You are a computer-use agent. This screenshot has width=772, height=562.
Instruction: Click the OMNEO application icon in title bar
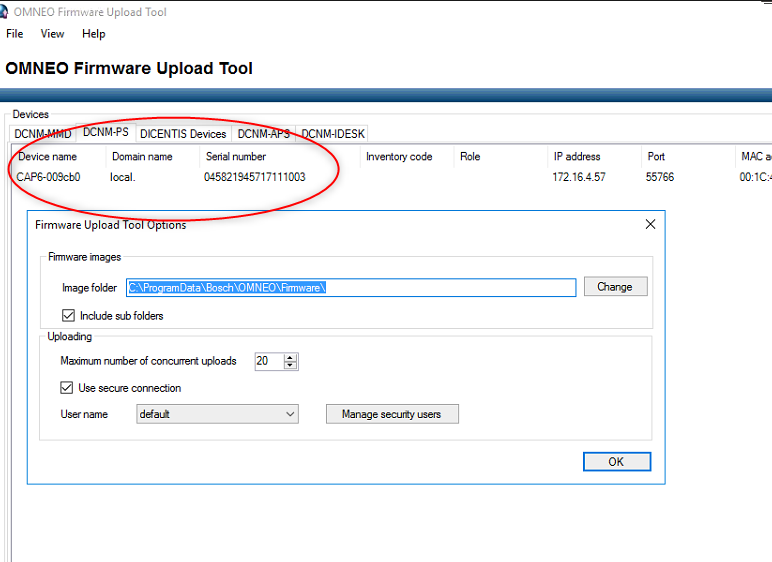[7, 12]
